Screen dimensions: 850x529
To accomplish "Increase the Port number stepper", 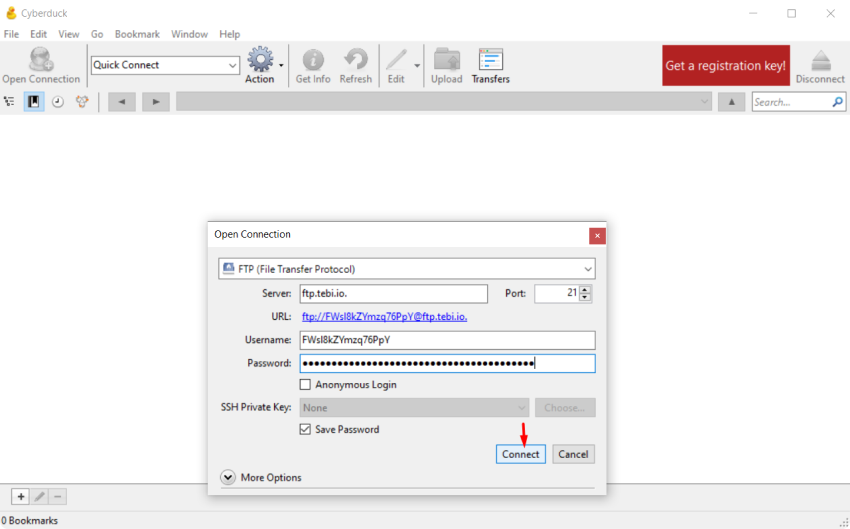I will pyautogui.click(x=584, y=289).
